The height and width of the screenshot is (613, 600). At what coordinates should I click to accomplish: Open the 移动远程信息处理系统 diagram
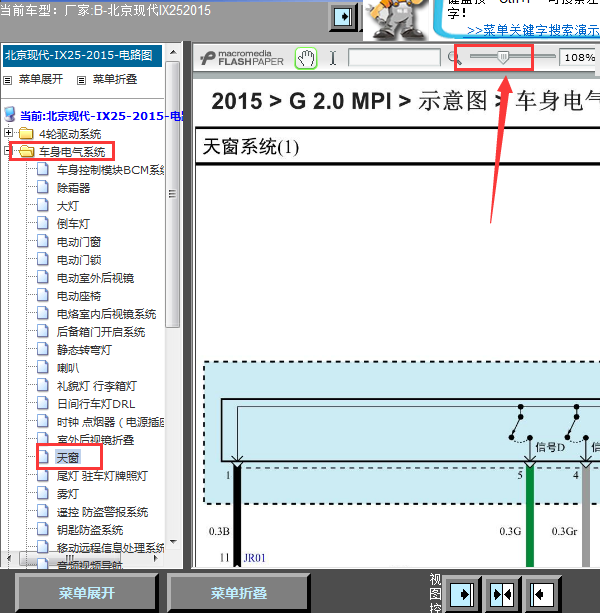pyautogui.click(x=110, y=548)
